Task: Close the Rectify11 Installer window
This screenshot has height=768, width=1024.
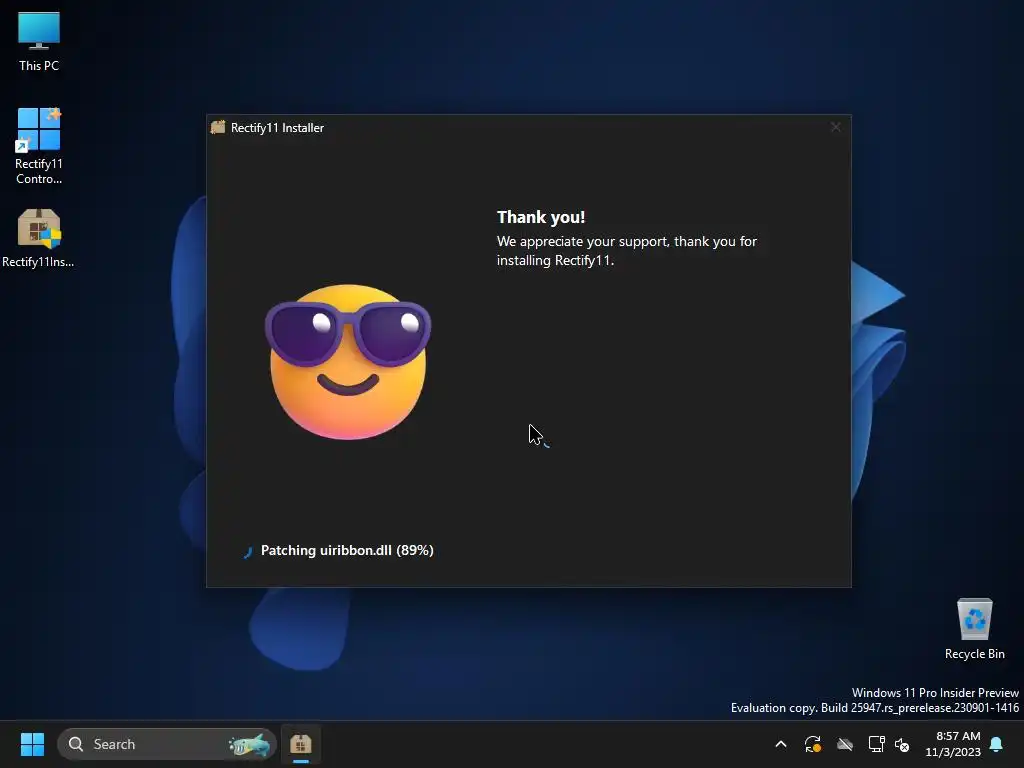Action: pyautogui.click(x=835, y=127)
